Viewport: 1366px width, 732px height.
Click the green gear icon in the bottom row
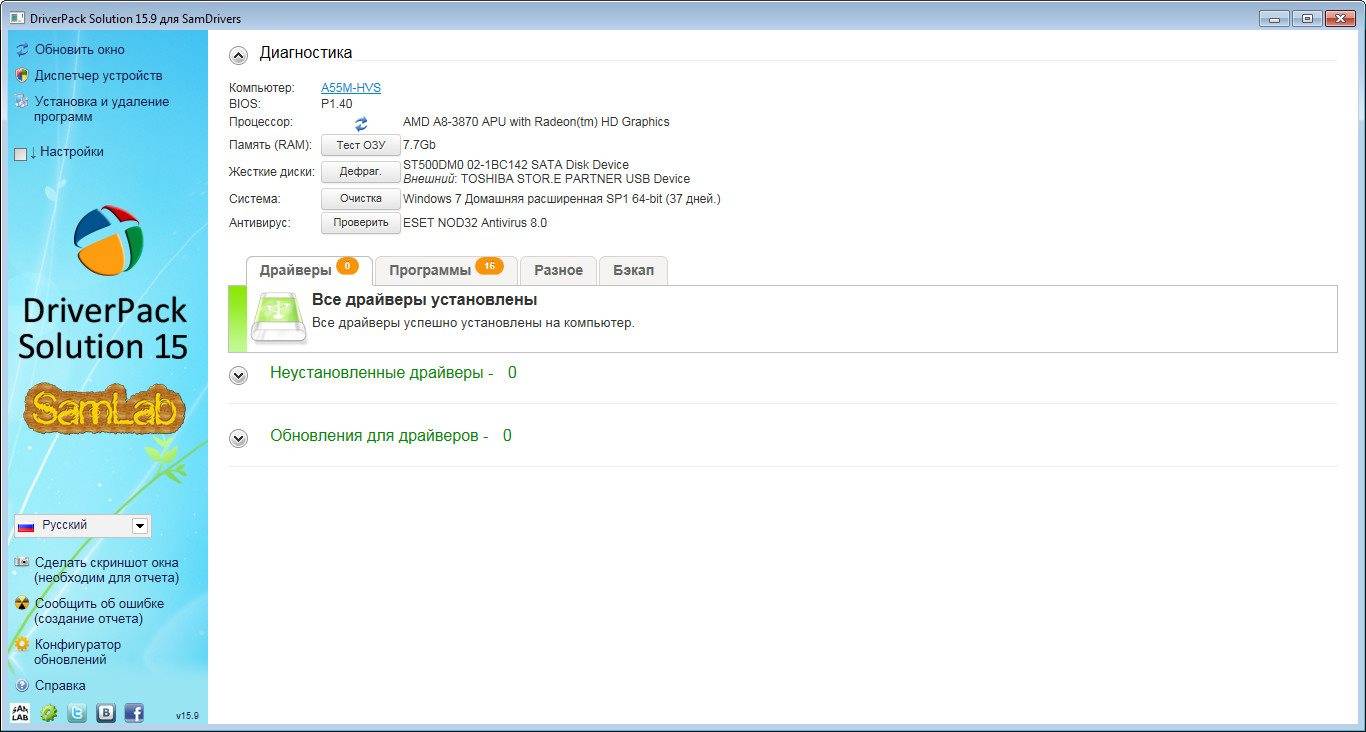tap(48, 713)
